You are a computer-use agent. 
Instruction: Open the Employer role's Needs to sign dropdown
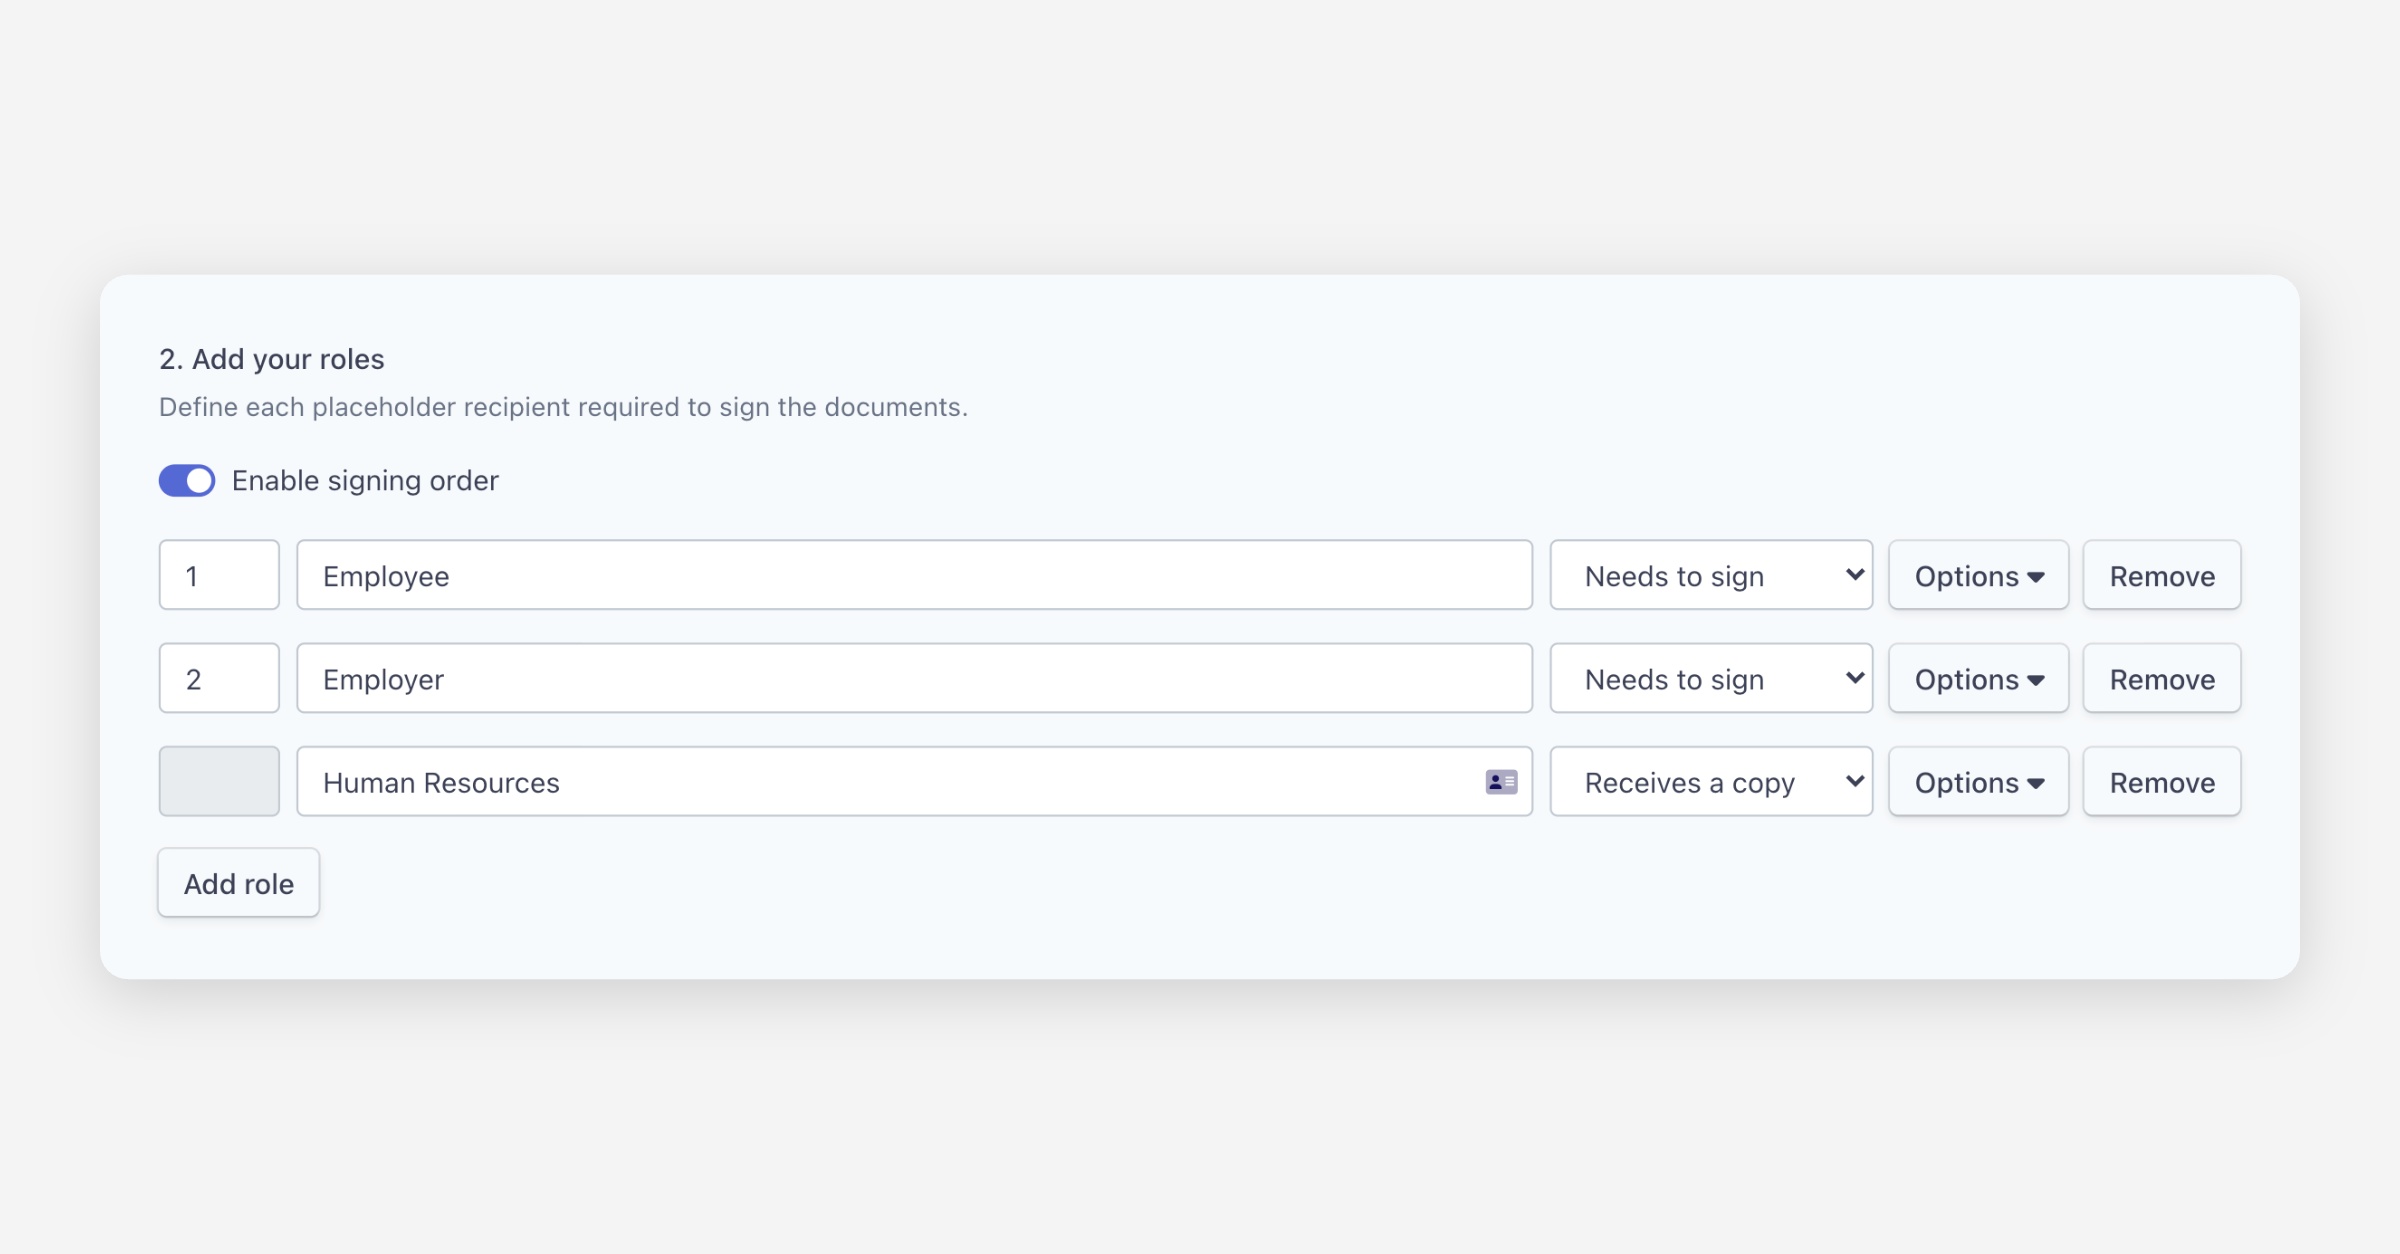click(x=1710, y=679)
